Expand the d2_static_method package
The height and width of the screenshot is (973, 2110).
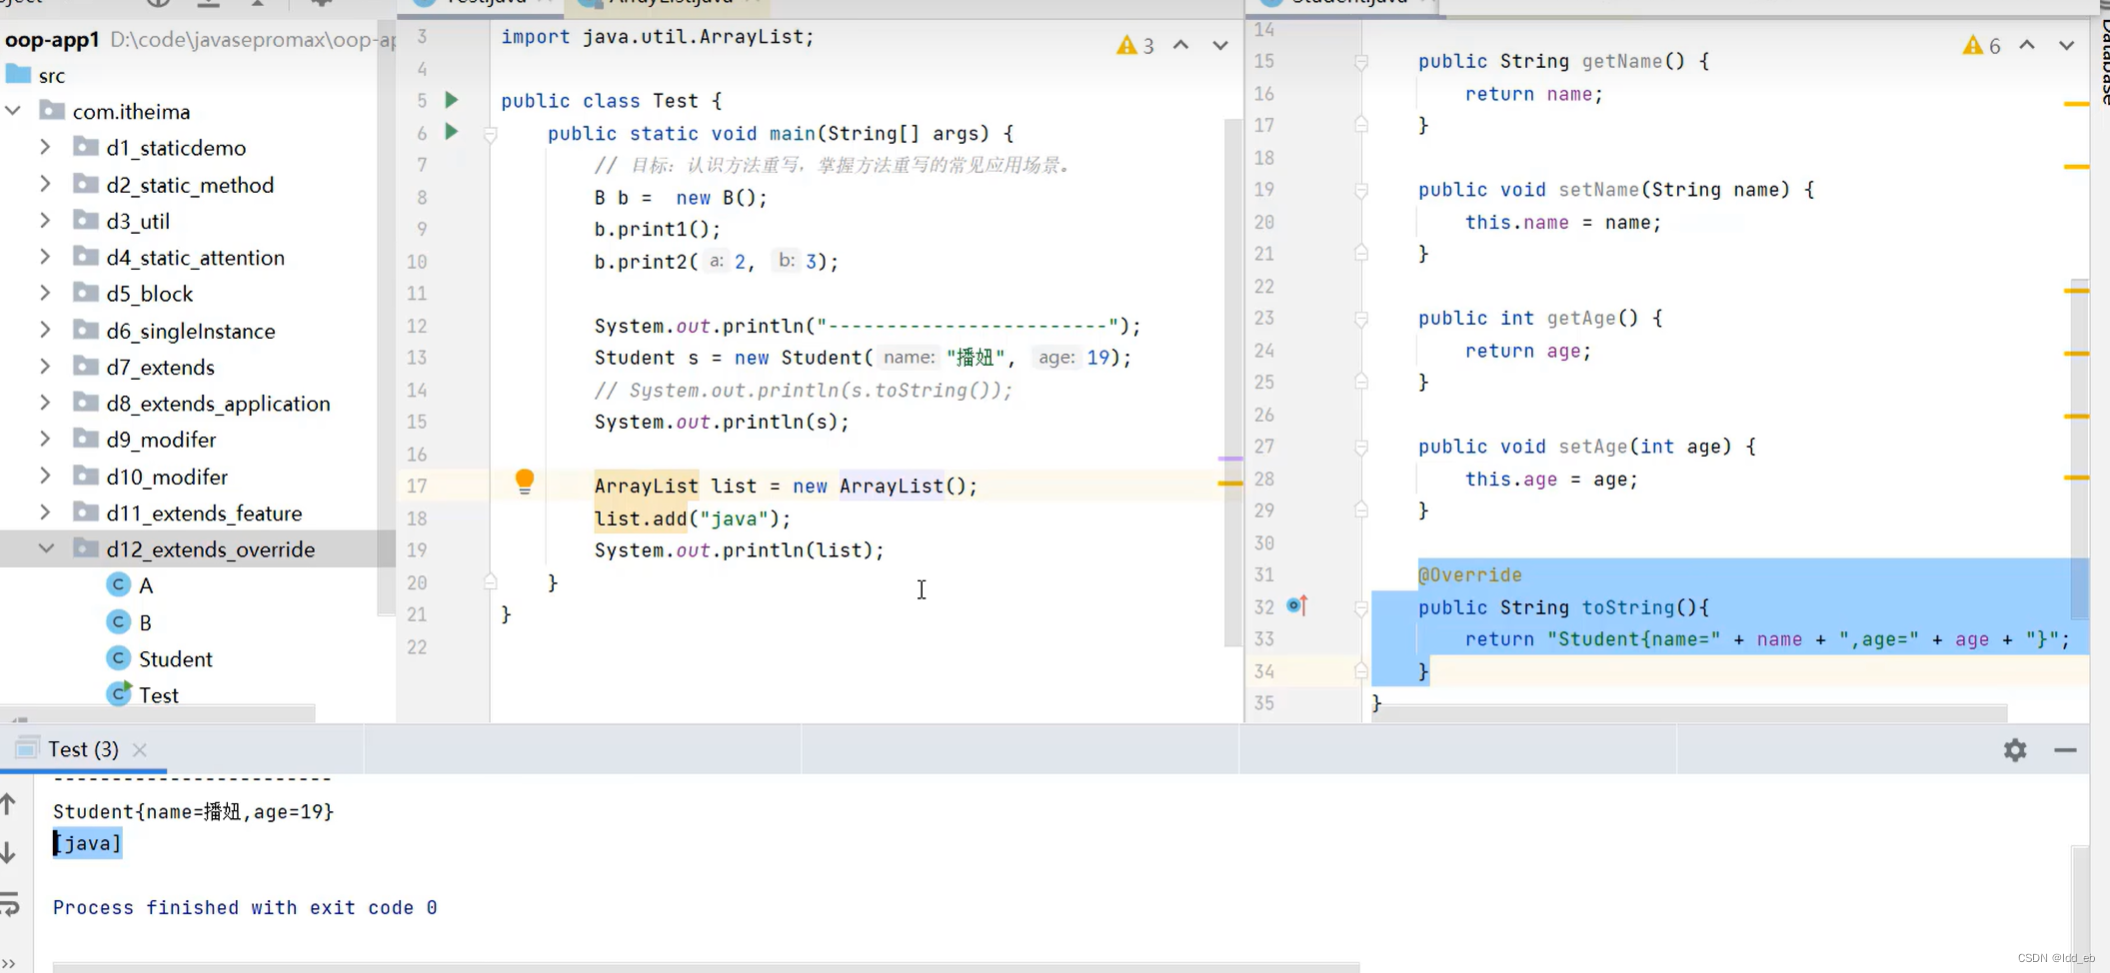tap(45, 184)
